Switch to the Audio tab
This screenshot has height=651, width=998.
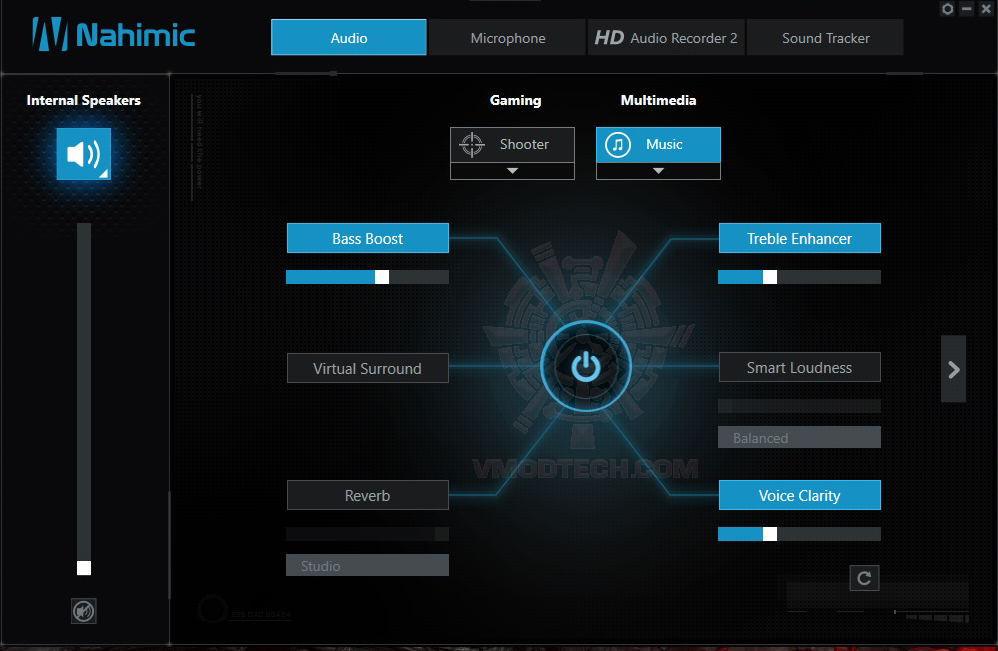point(349,38)
